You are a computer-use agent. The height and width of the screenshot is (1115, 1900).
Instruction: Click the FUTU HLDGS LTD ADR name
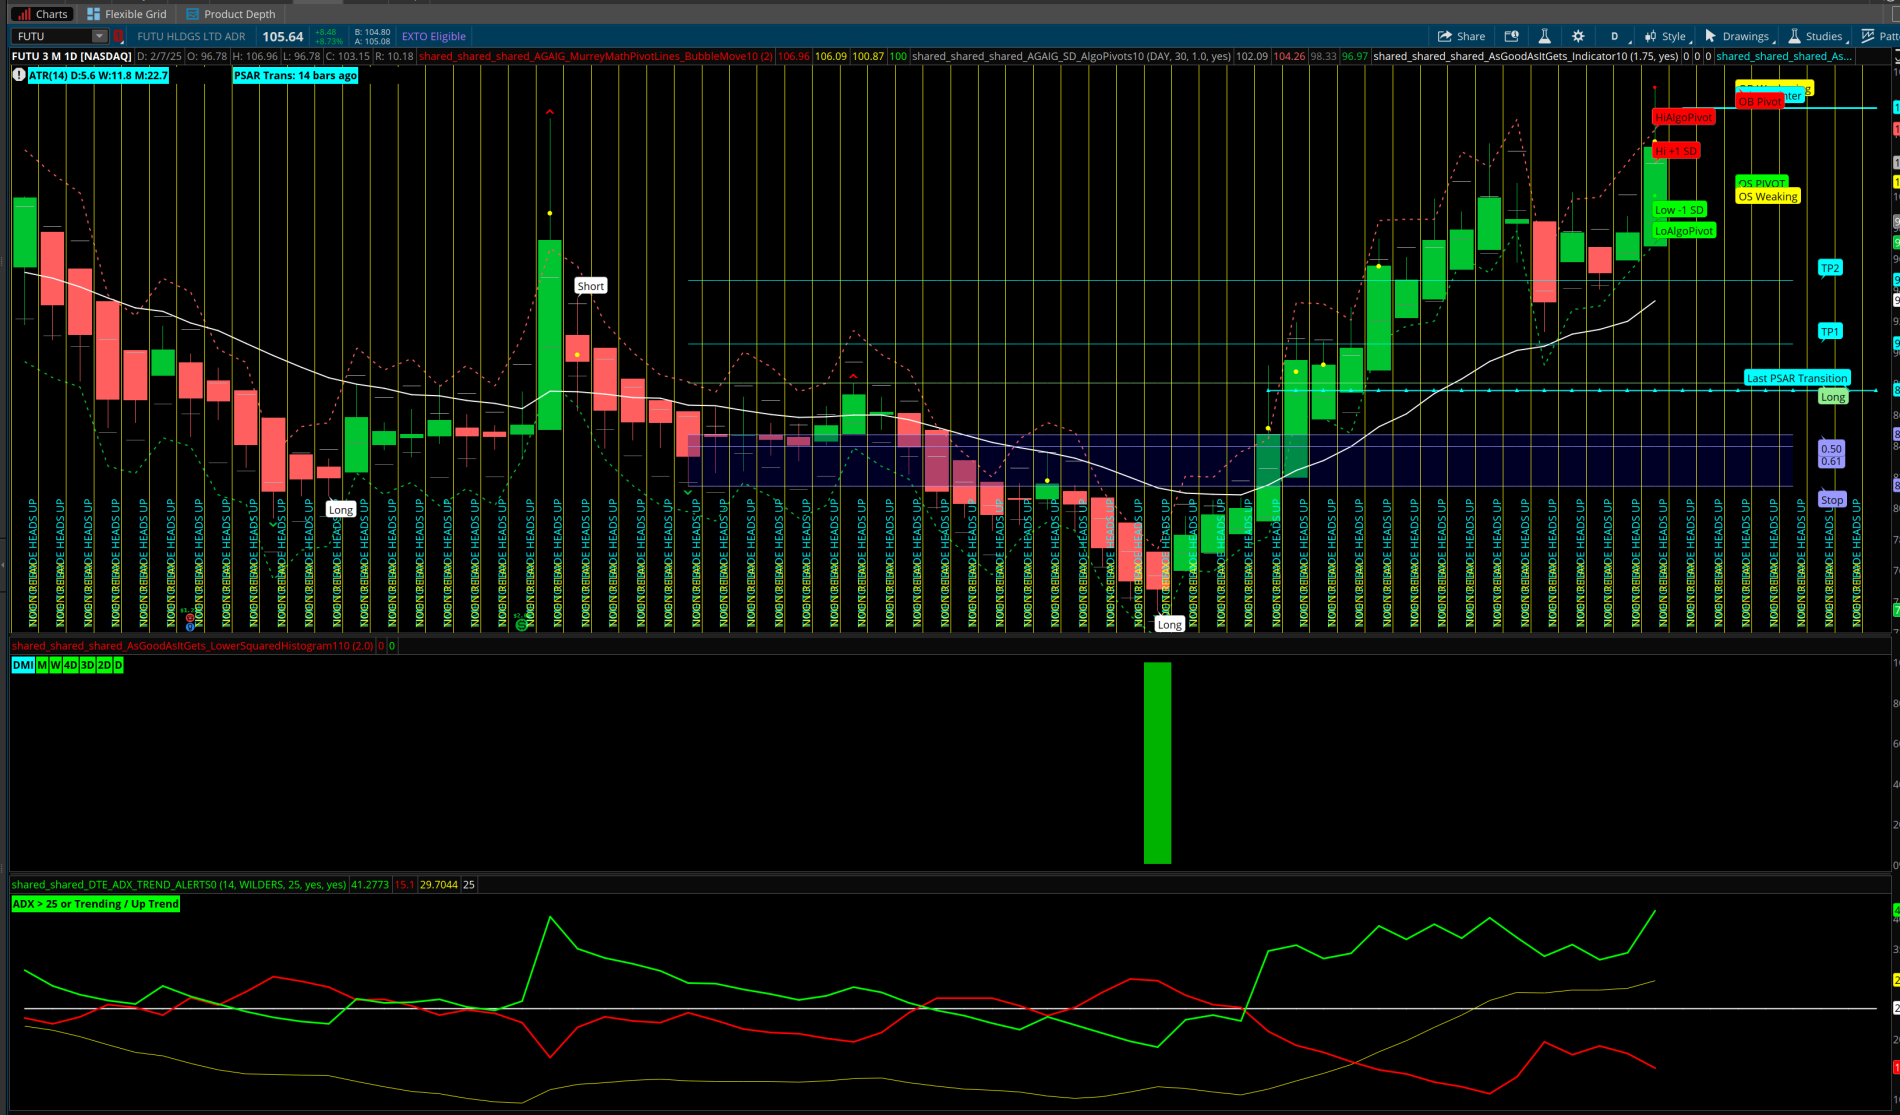[x=191, y=36]
